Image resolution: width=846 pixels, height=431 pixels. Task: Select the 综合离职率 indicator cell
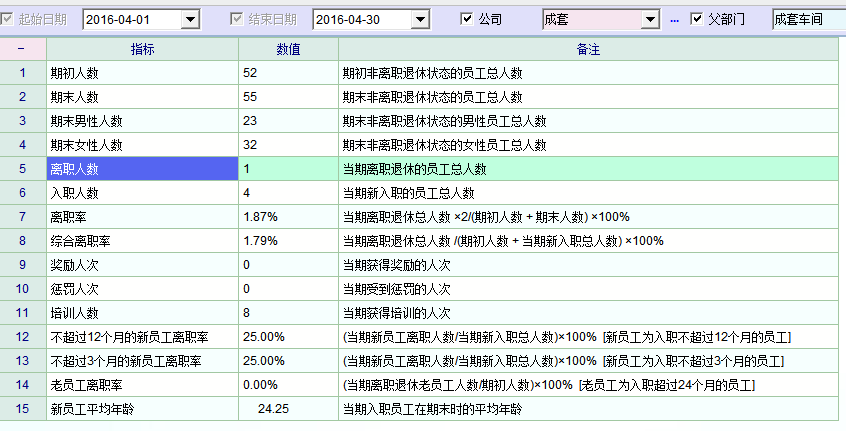(x=142, y=241)
